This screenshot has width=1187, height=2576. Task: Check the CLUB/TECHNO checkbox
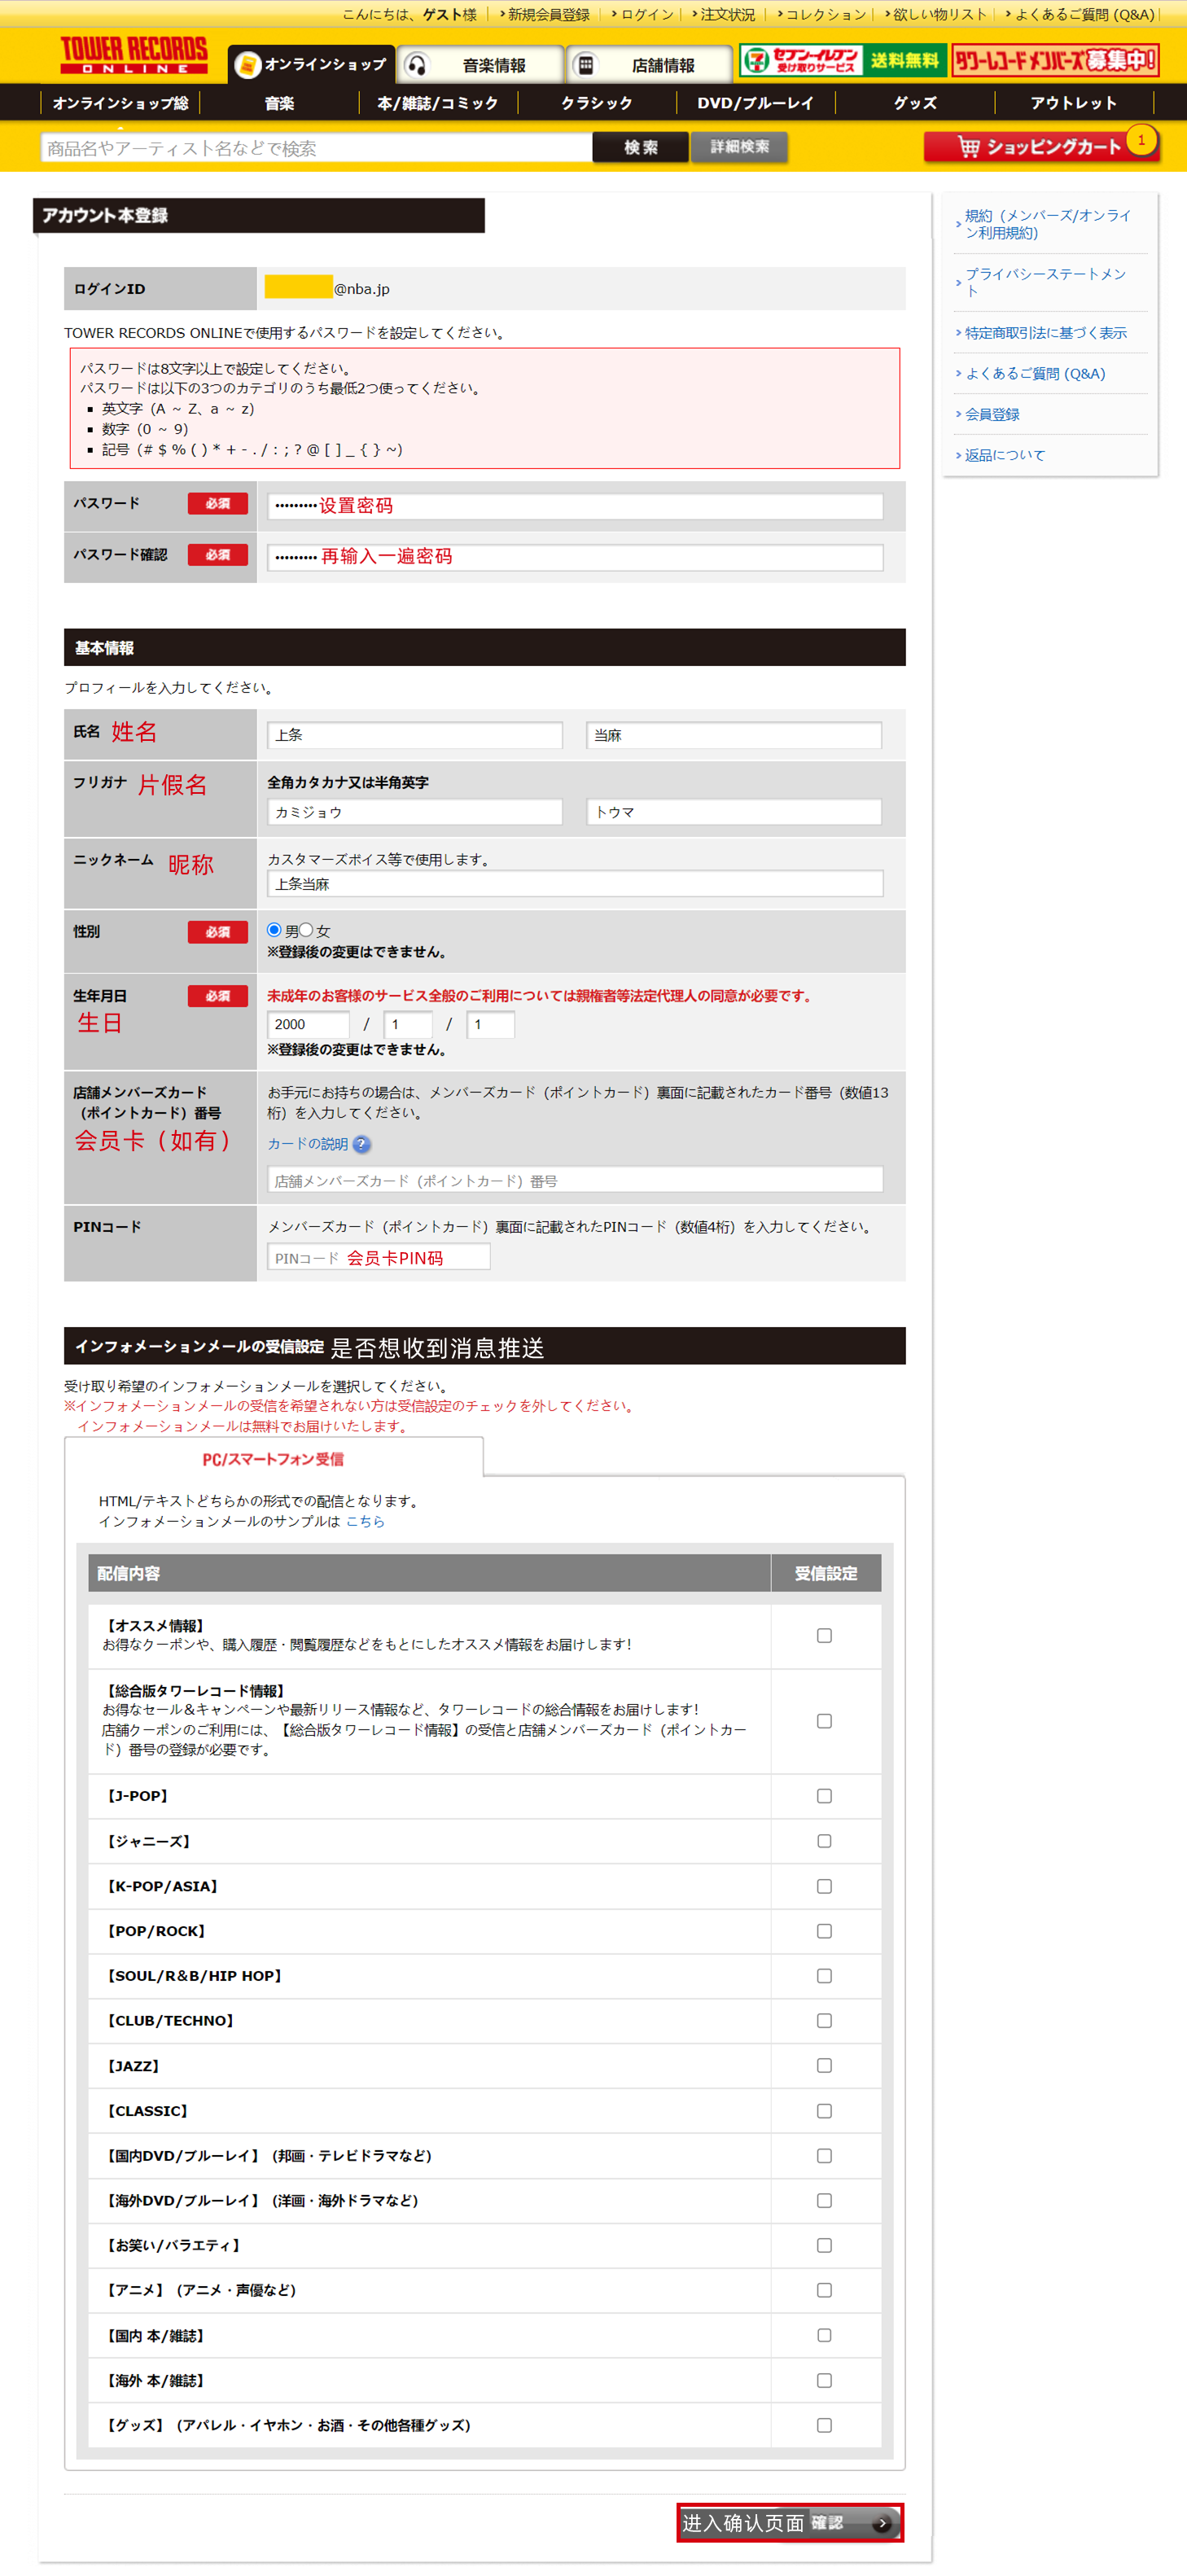pos(824,2021)
